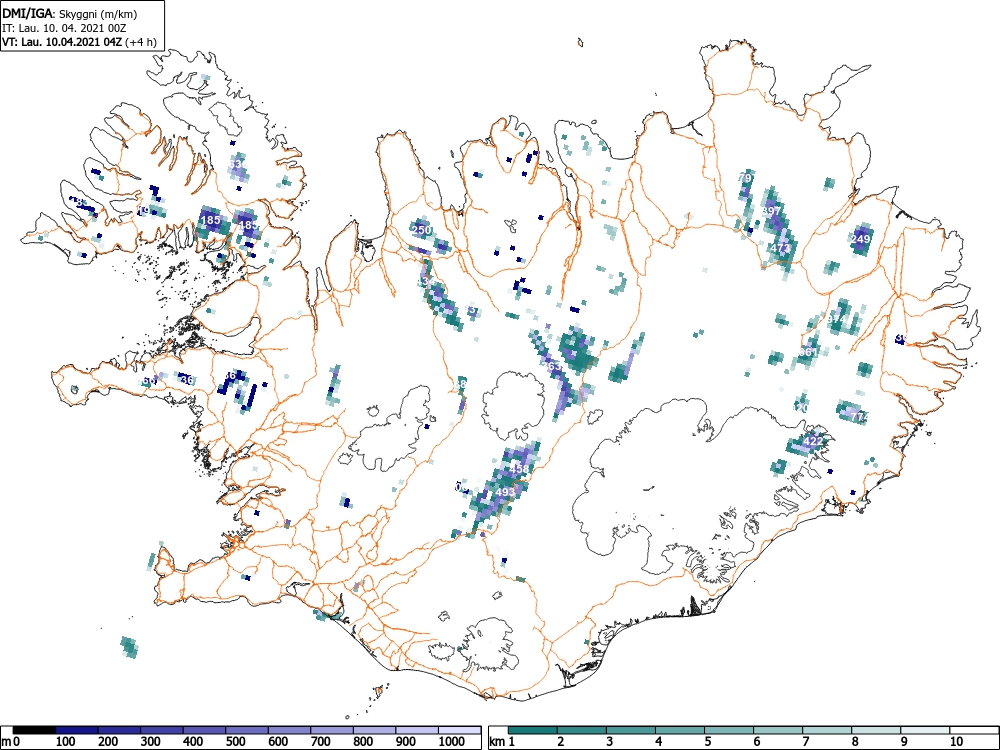
Task: Click the '250' visibility value on the map
Action: [422, 230]
